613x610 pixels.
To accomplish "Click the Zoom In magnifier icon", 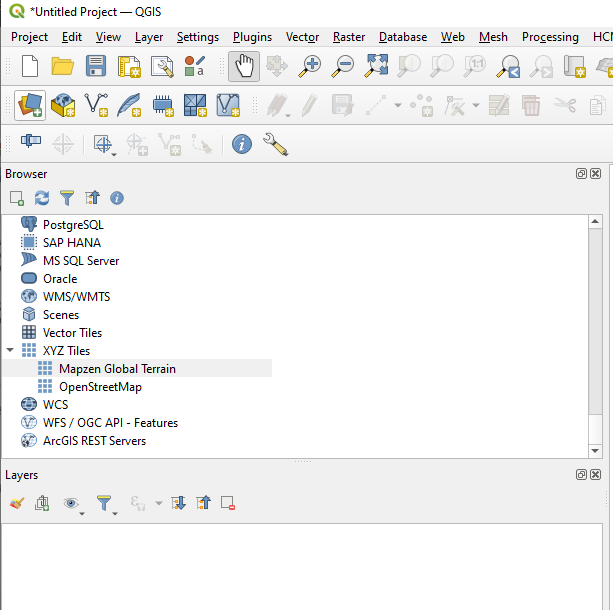I will (x=310, y=67).
